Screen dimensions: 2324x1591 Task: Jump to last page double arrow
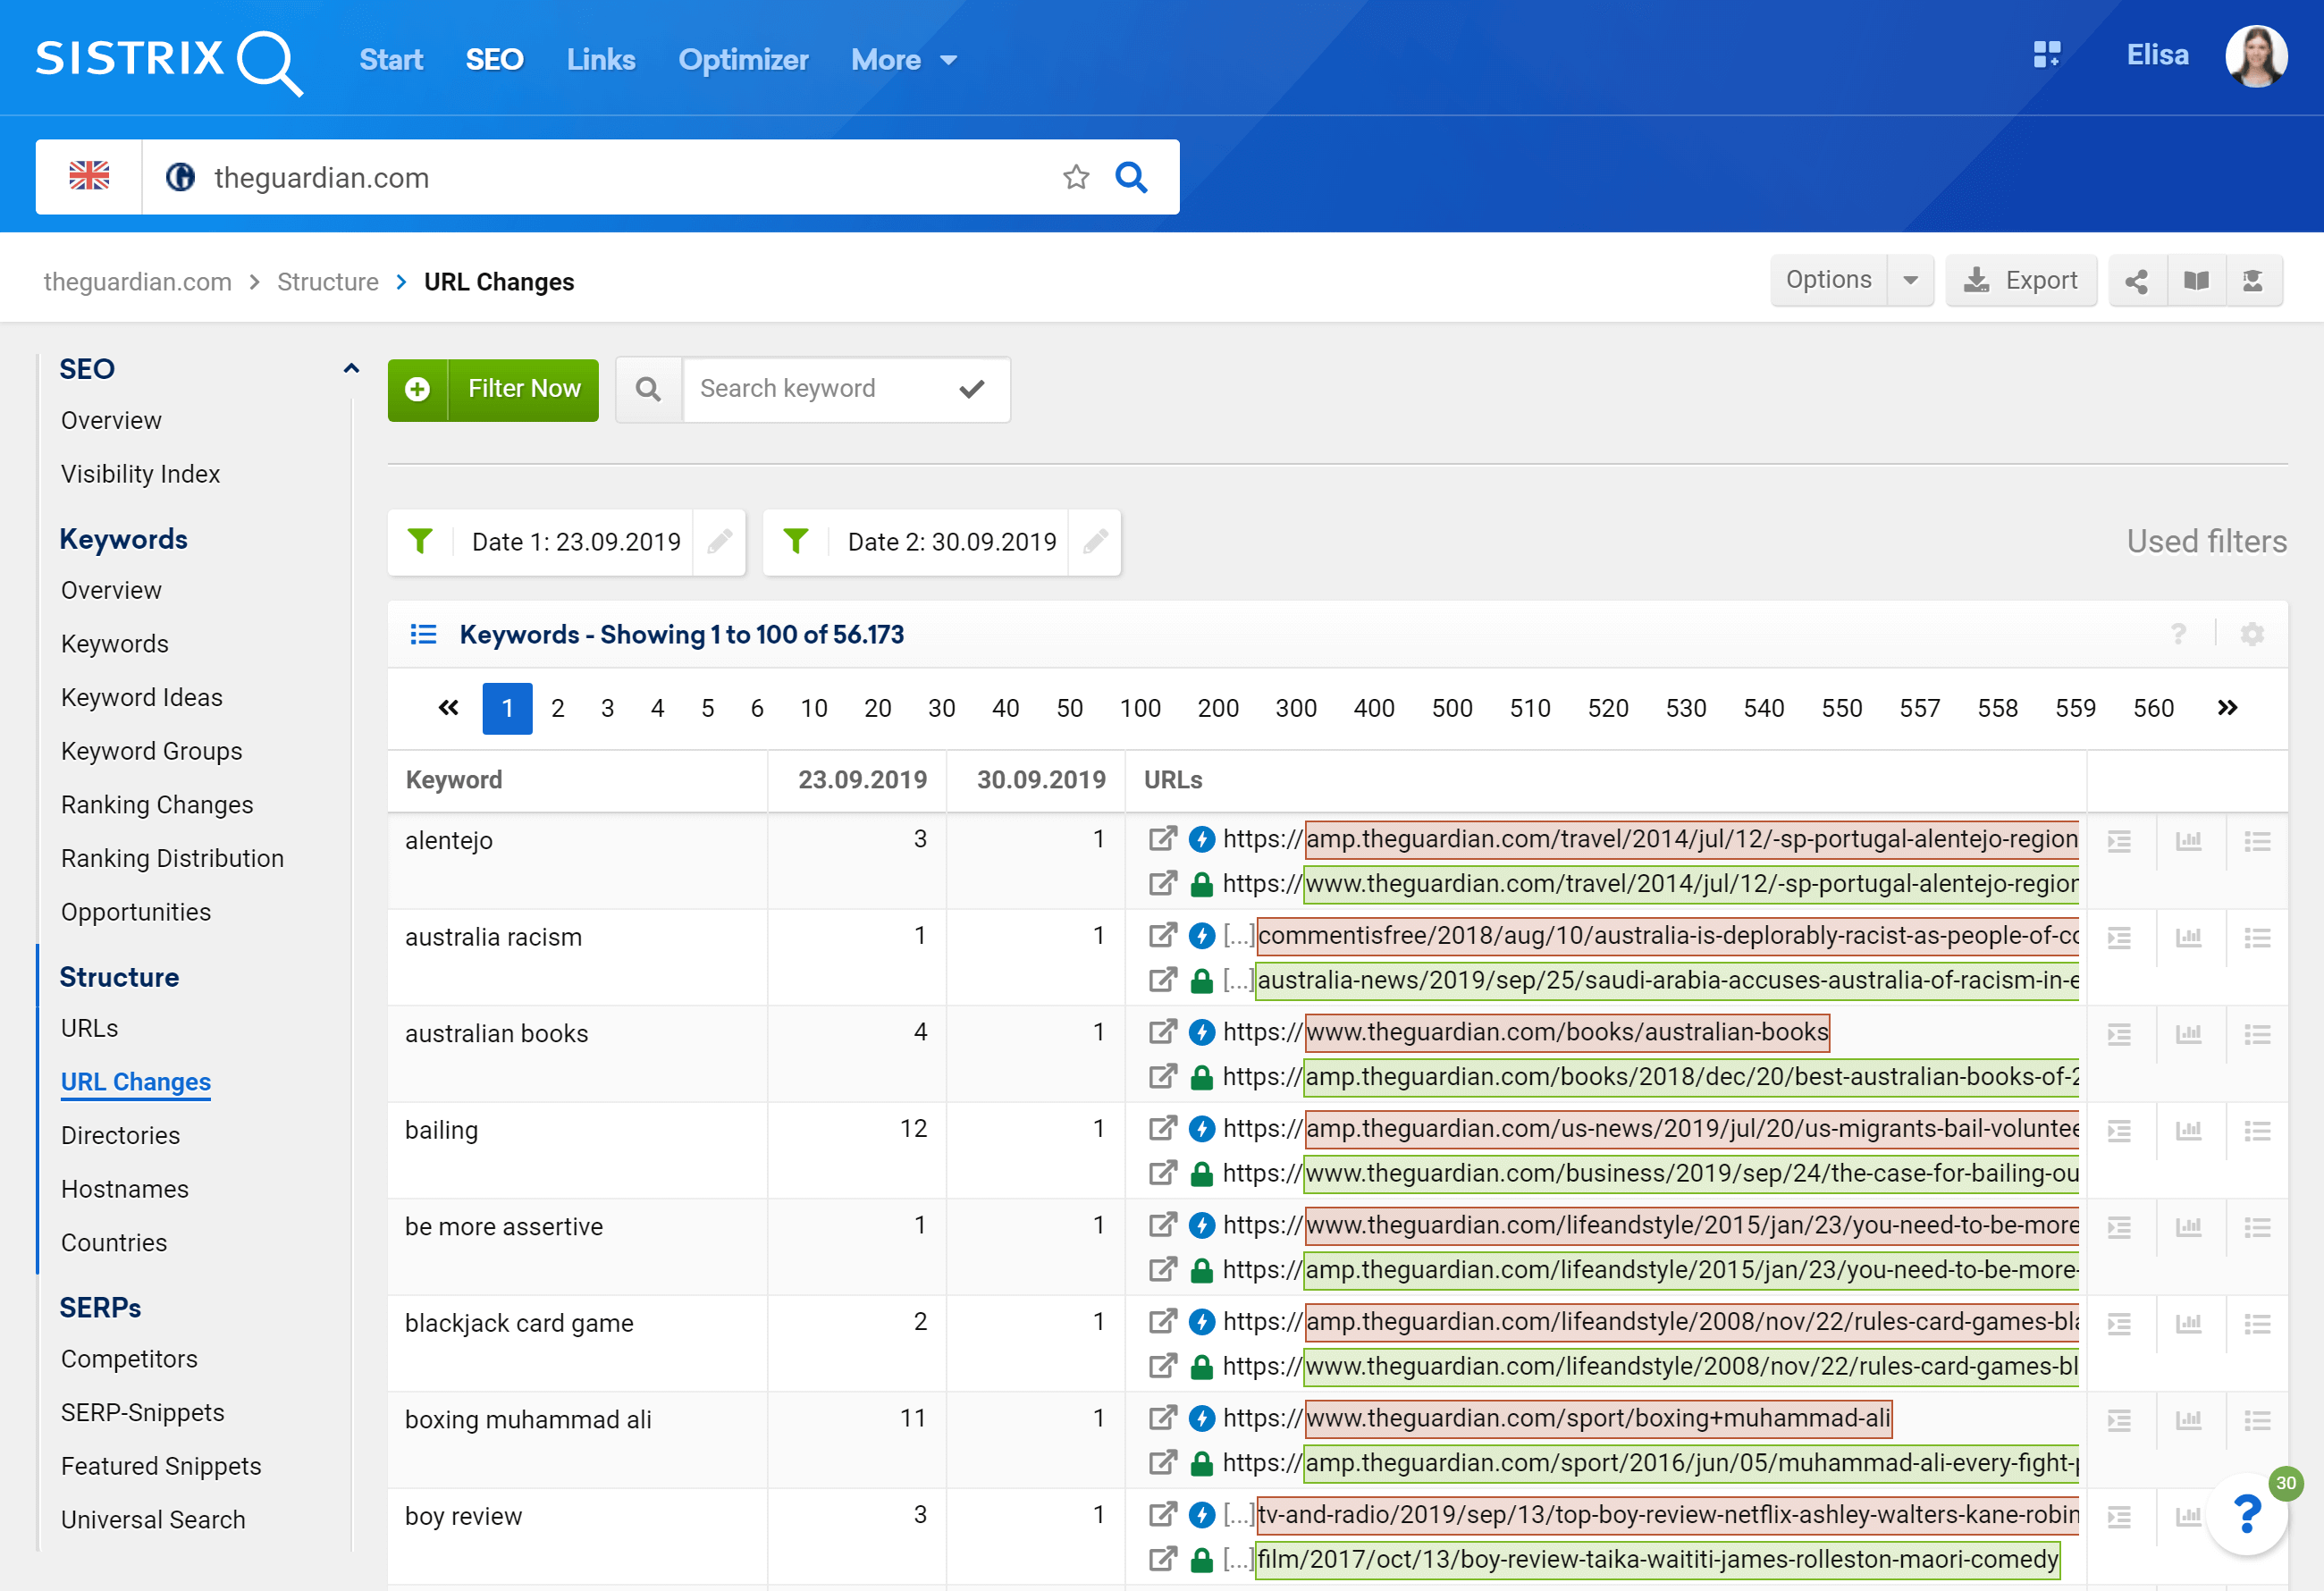[2227, 708]
